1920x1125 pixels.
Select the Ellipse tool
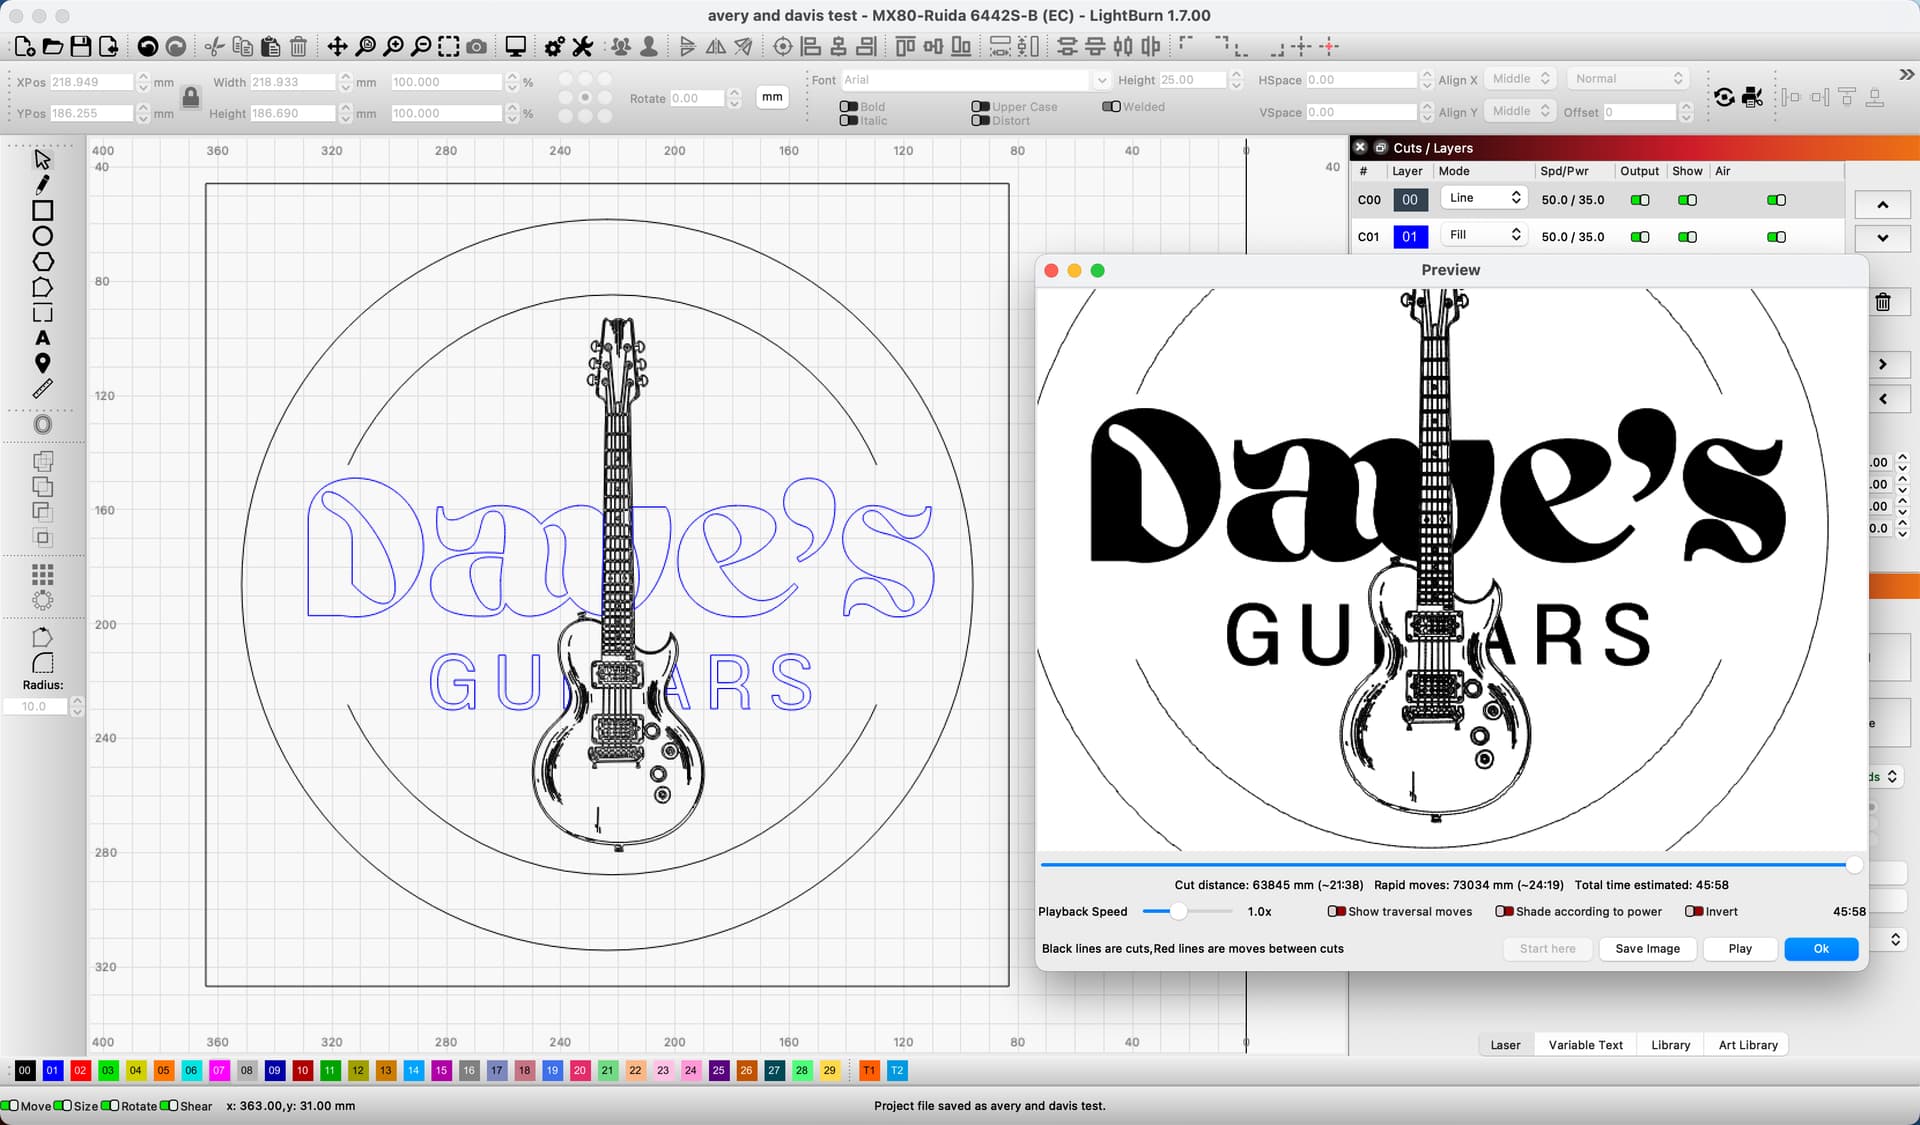[x=42, y=237]
